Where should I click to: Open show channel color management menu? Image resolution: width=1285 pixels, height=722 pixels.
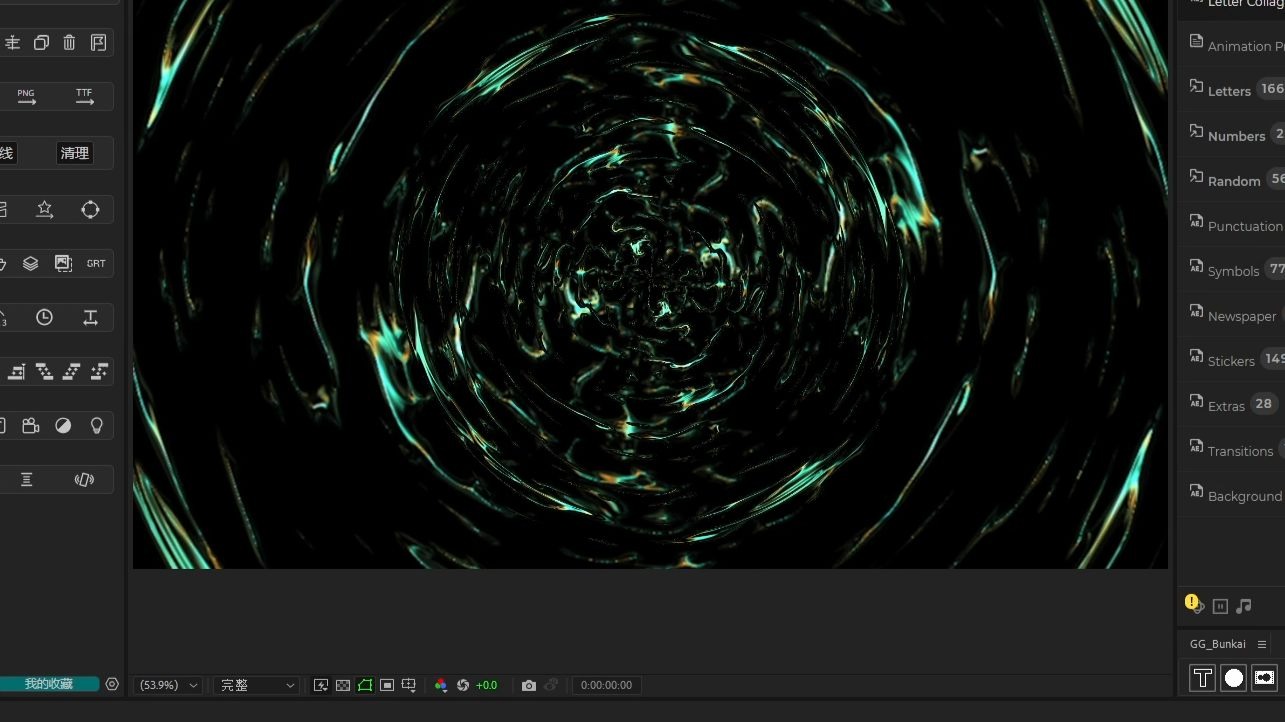pyautogui.click(x=441, y=685)
